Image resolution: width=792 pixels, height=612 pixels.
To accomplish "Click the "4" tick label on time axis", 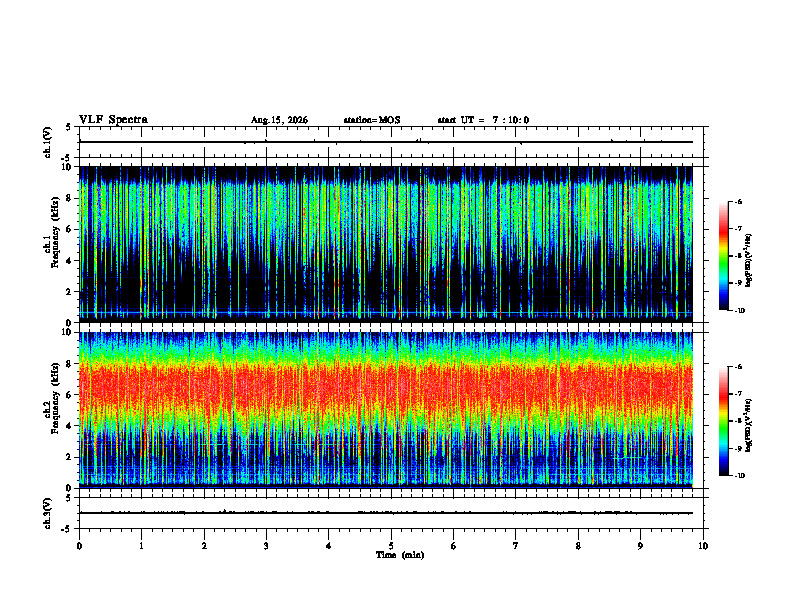I will point(329,546).
